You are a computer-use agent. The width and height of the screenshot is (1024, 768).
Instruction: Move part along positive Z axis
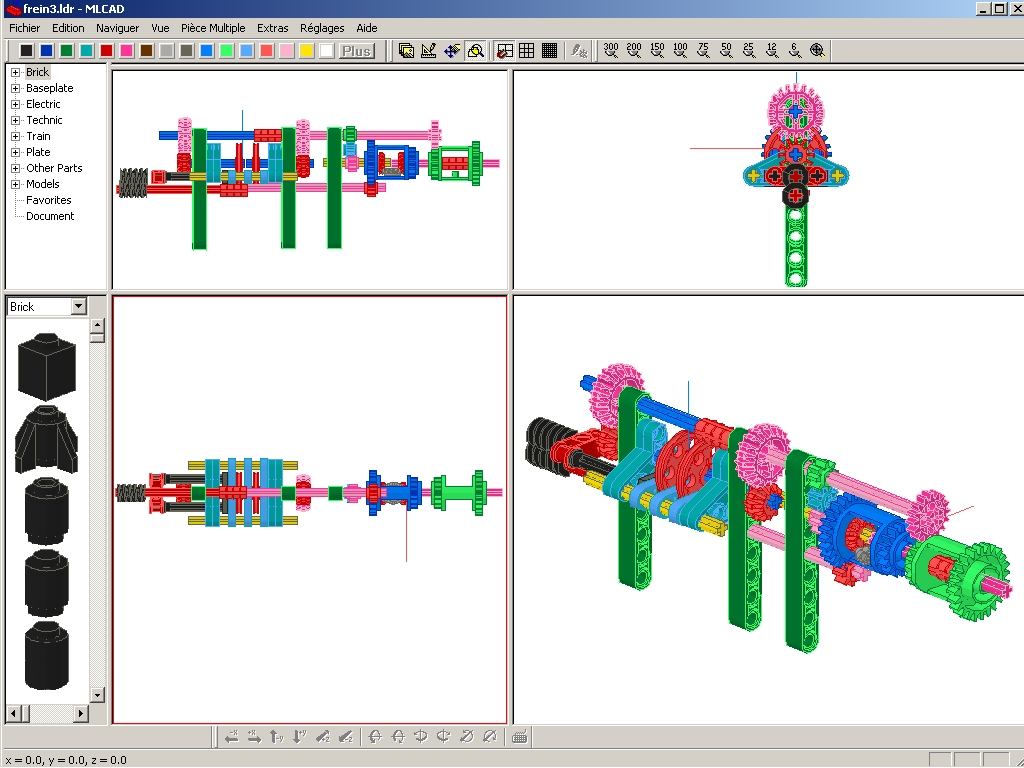coord(323,737)
